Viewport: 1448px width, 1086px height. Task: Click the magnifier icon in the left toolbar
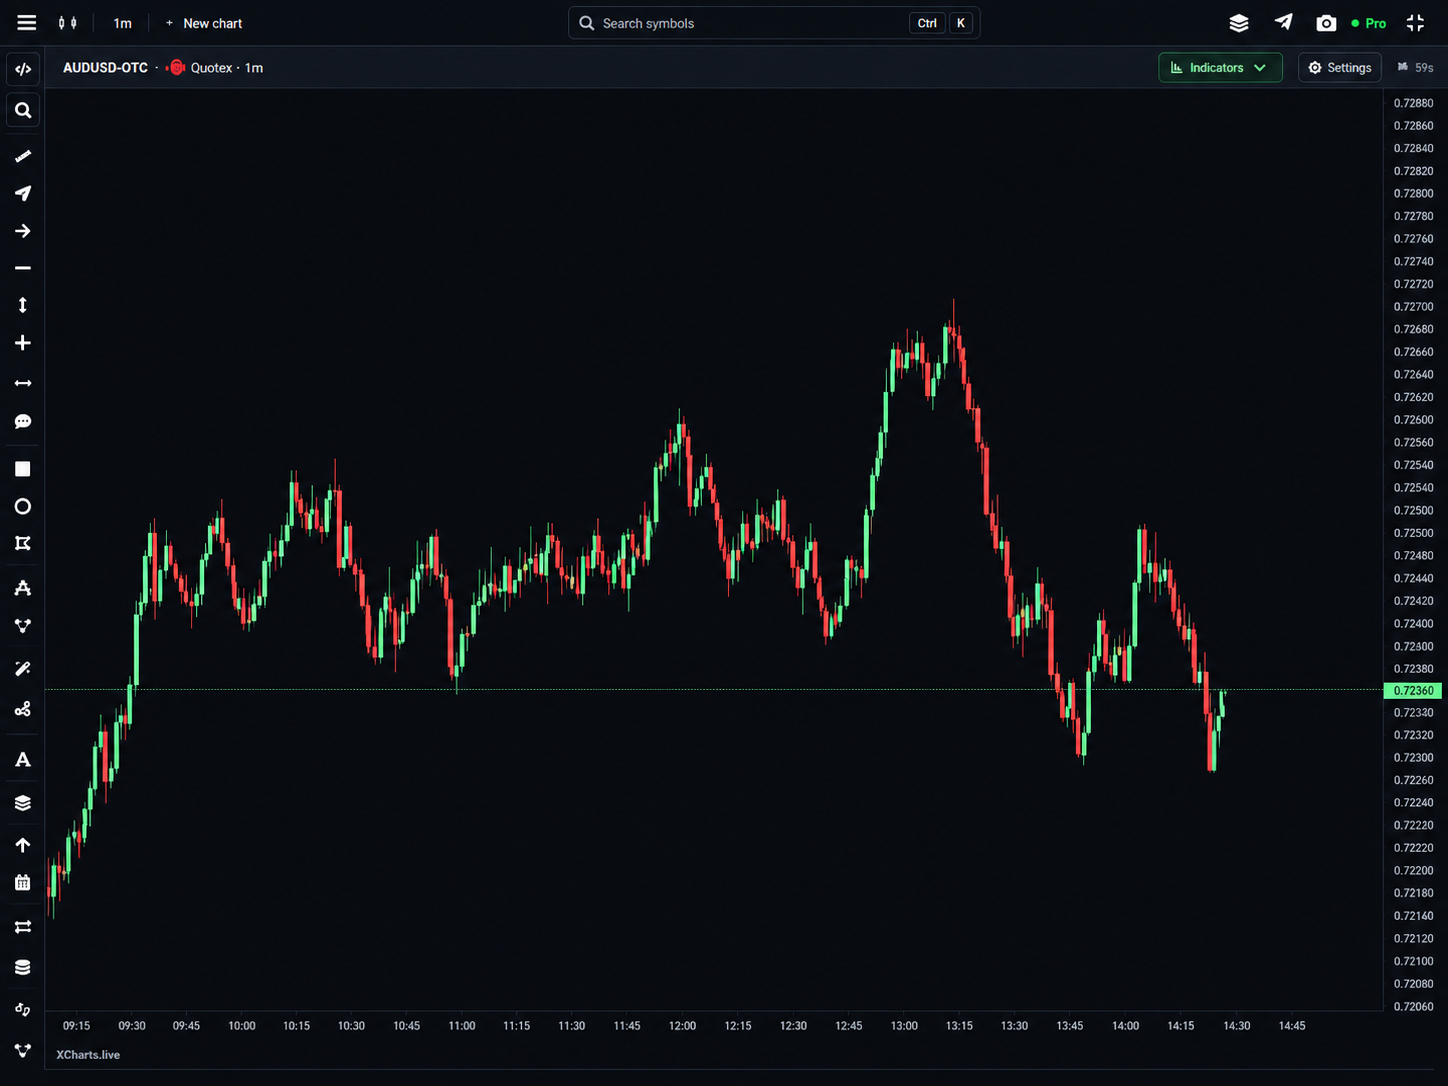point(23,110)
